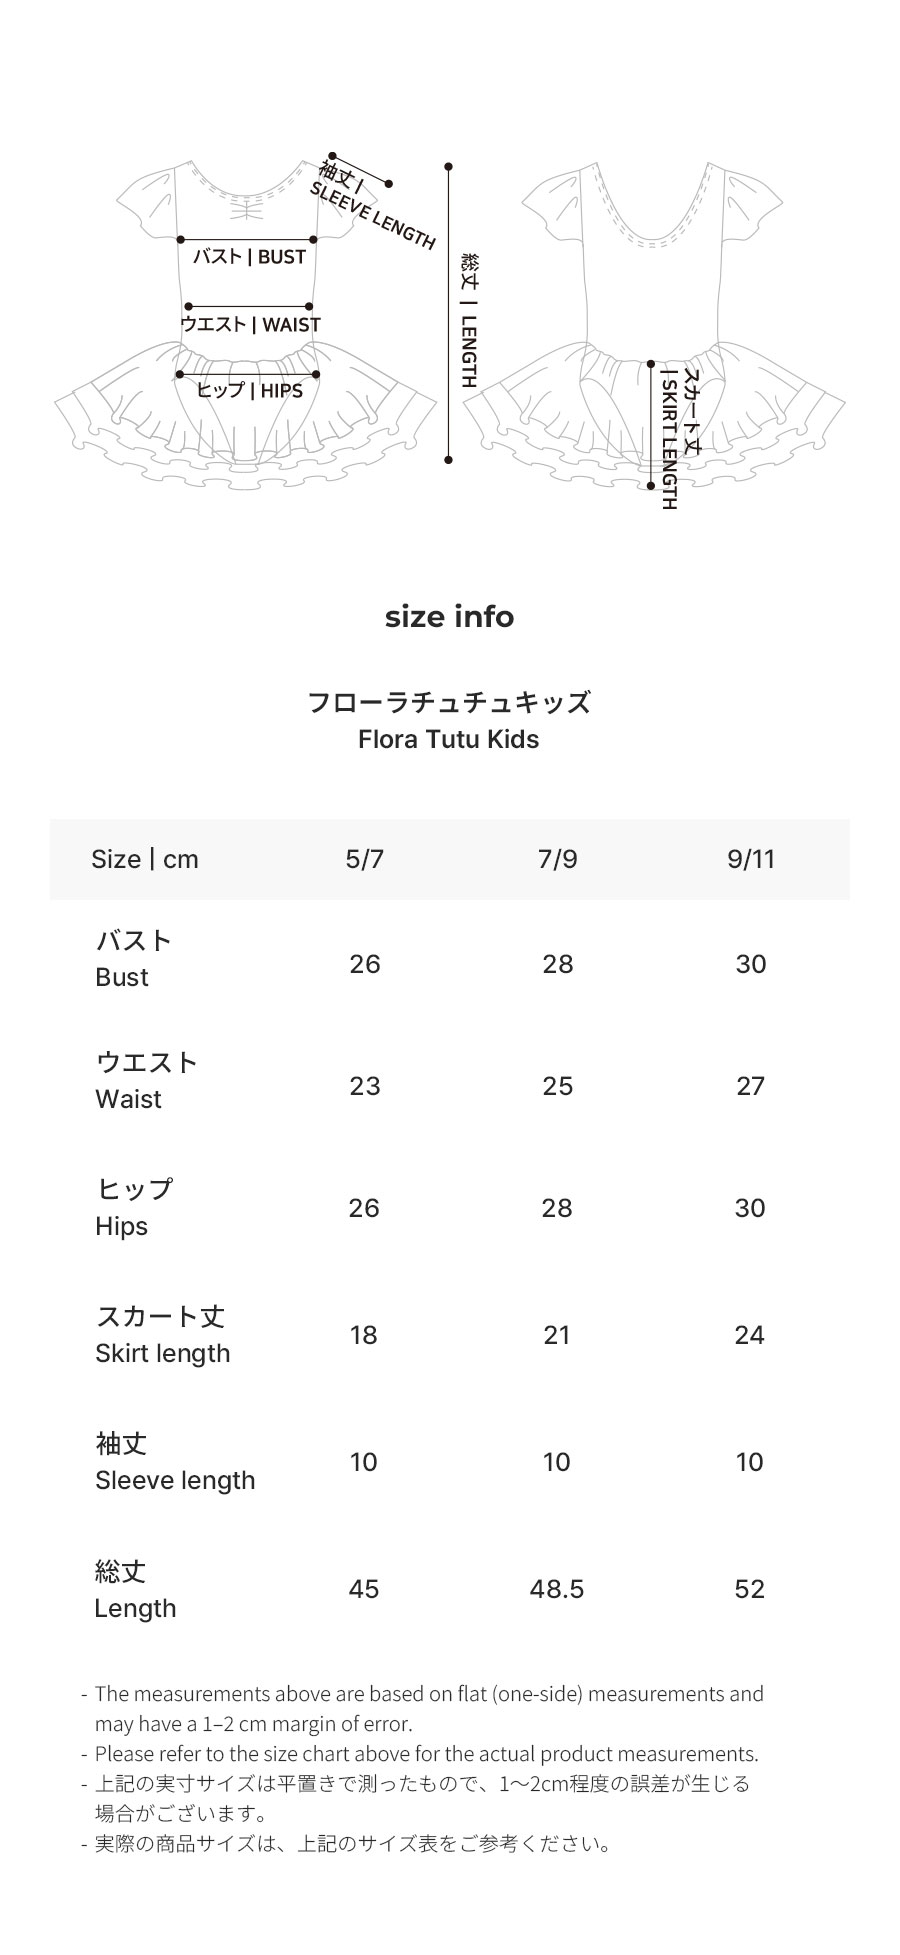900x1955 pixels.
Task: Select the 9/11 size column header
Action: coord(751,859)
